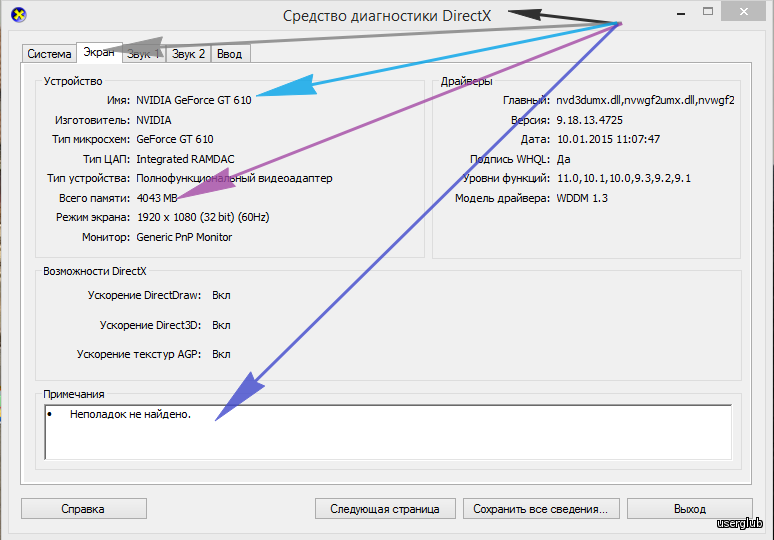
Task: Click driver model WDDM 1.3
Action: (x=582, y=198)
